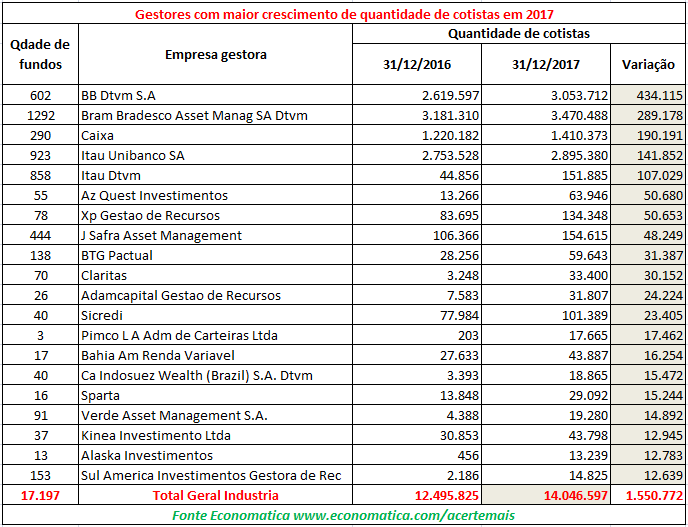This screenshot has height=527, width=688.
Task: Select the 2016 value '44.856'
Action: 417,176
